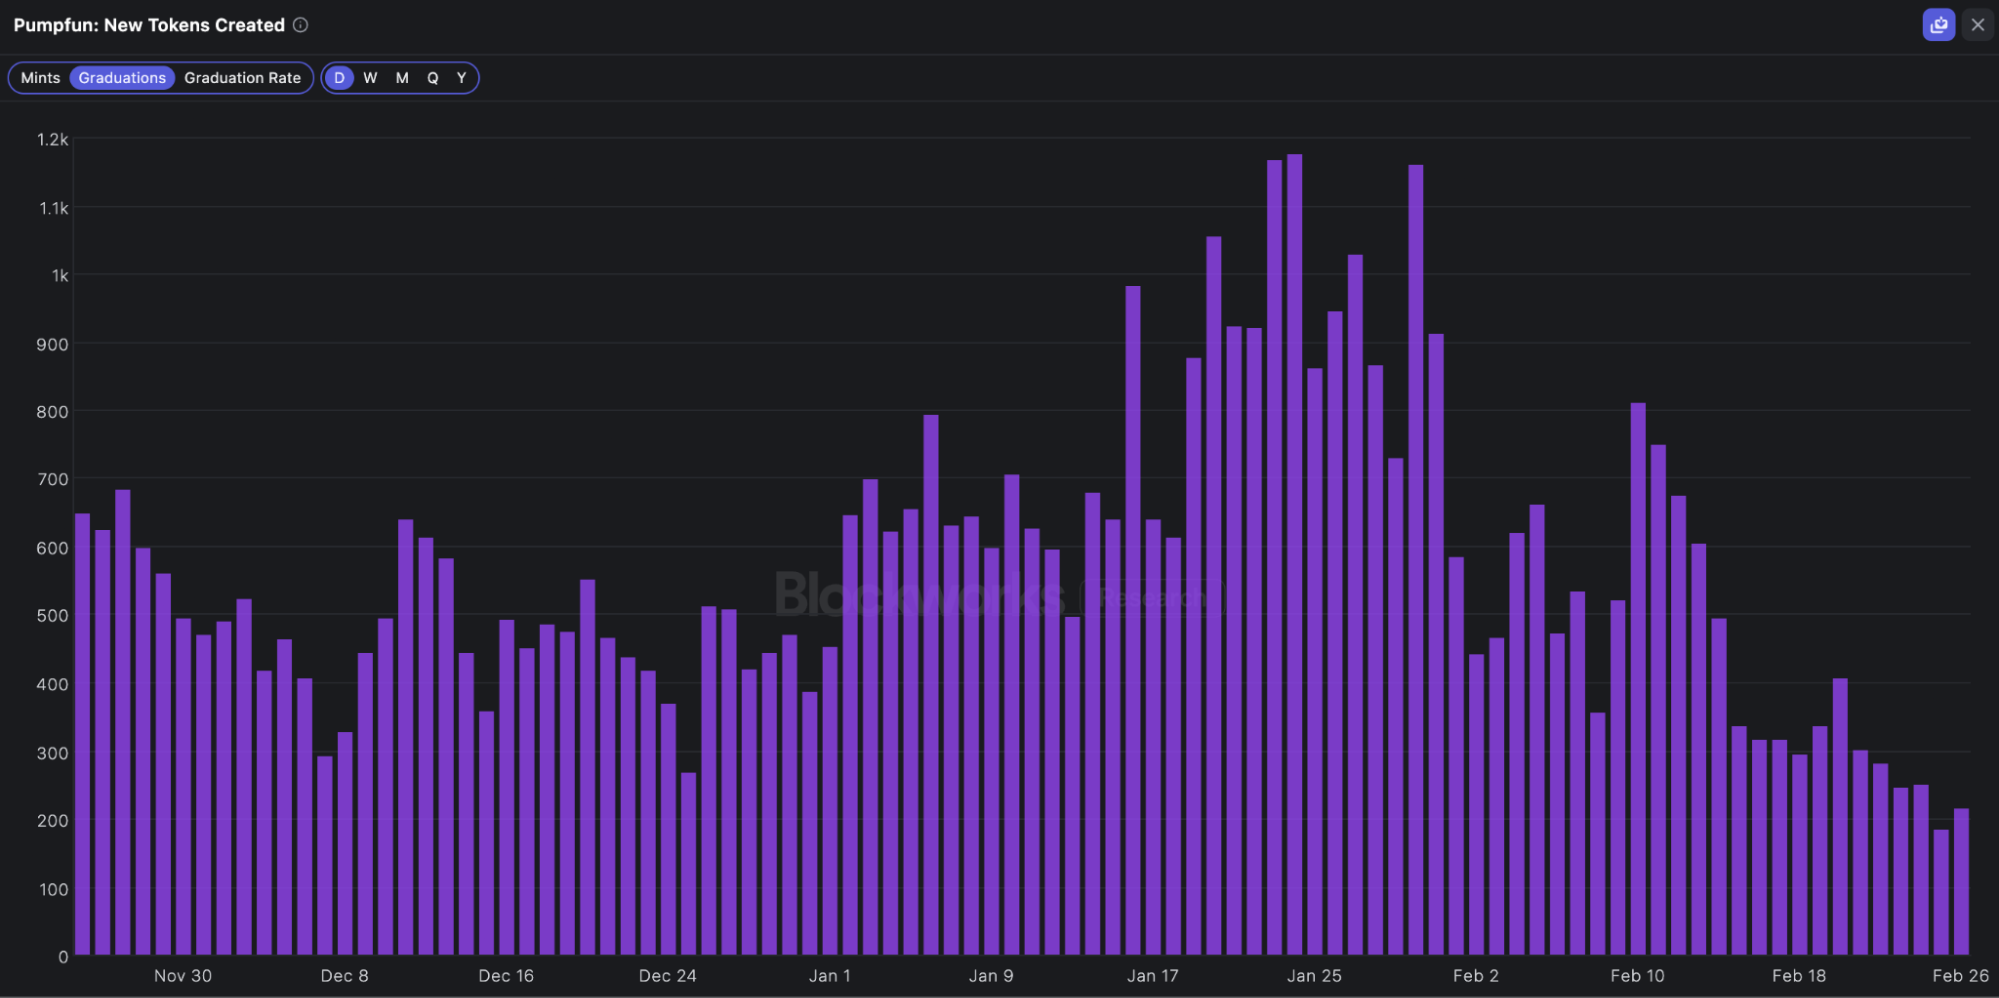Click the 'Dec 16' x-axis label
Image resolution: width=1999 pixels, height=998 pixels.
[506, 976]
